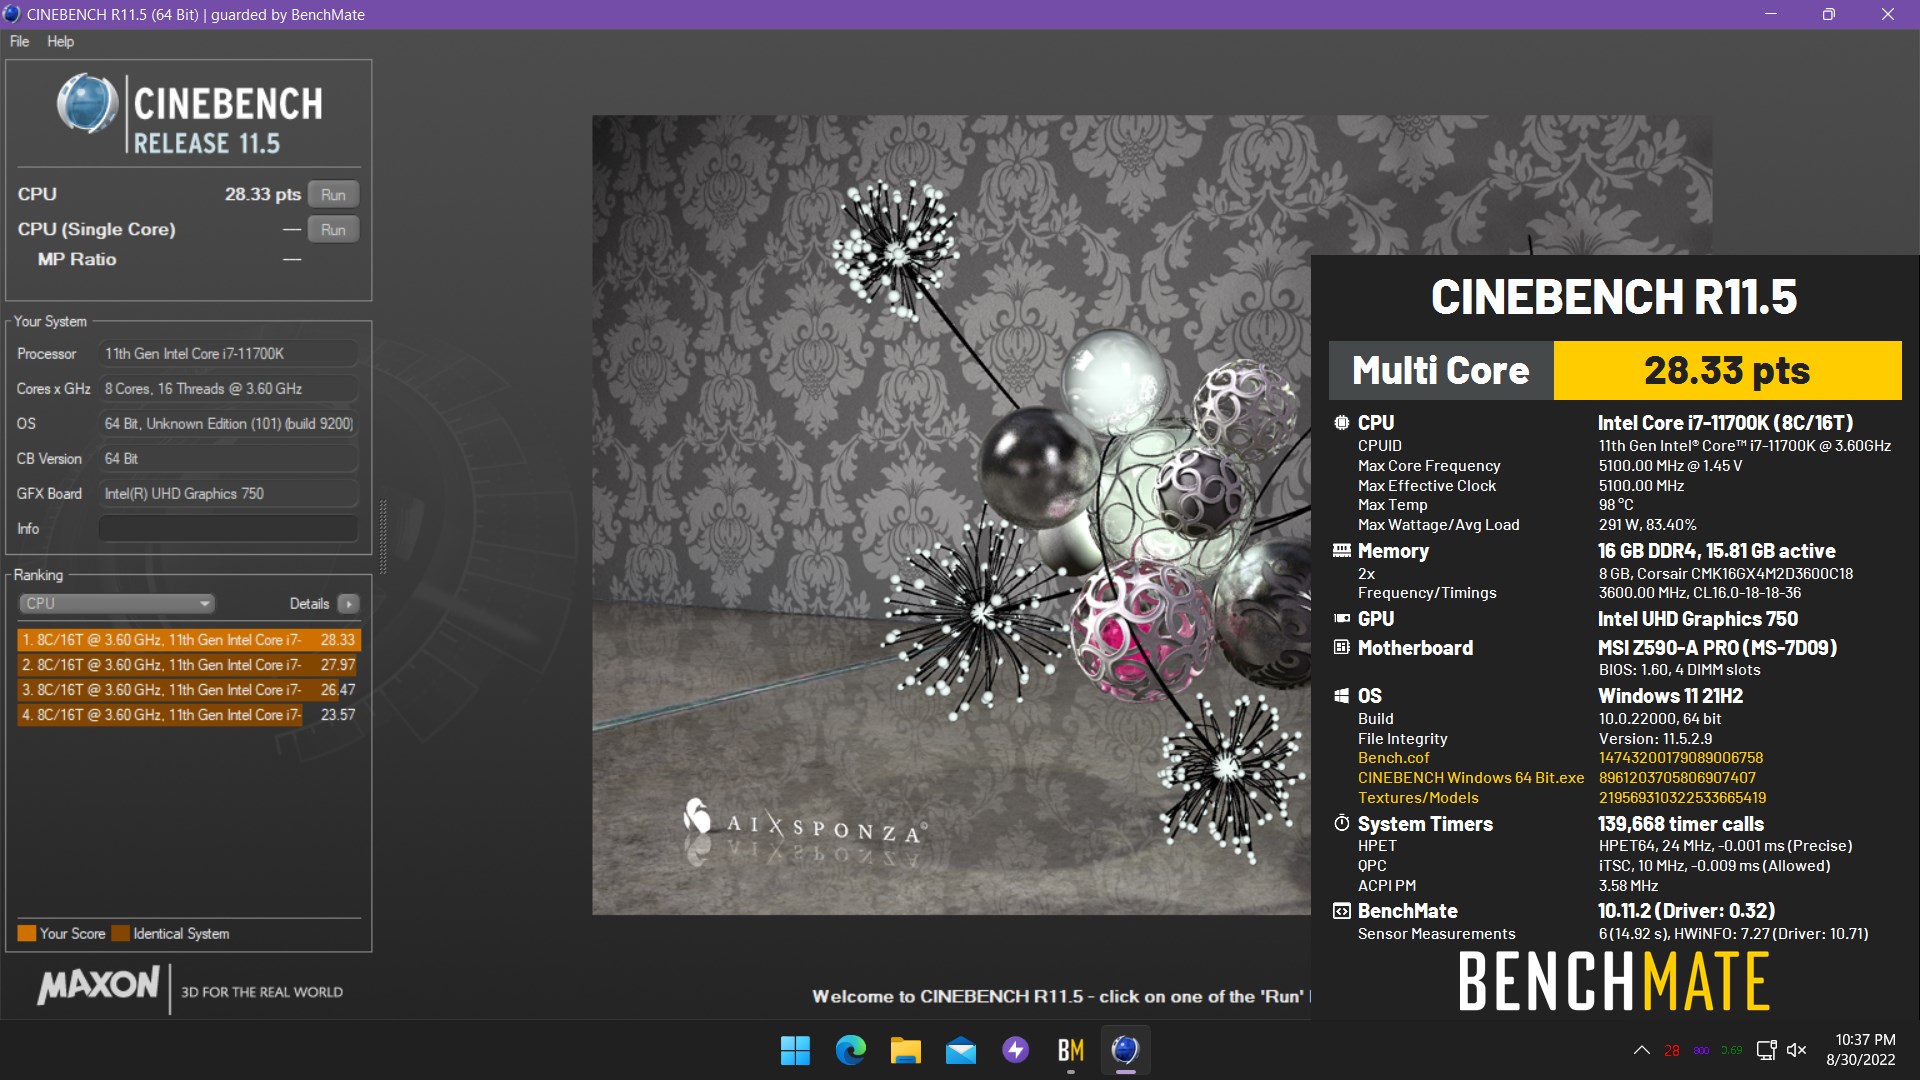
Task: Click the Processor field showing i7-11700K
Action: click(228, 353)
